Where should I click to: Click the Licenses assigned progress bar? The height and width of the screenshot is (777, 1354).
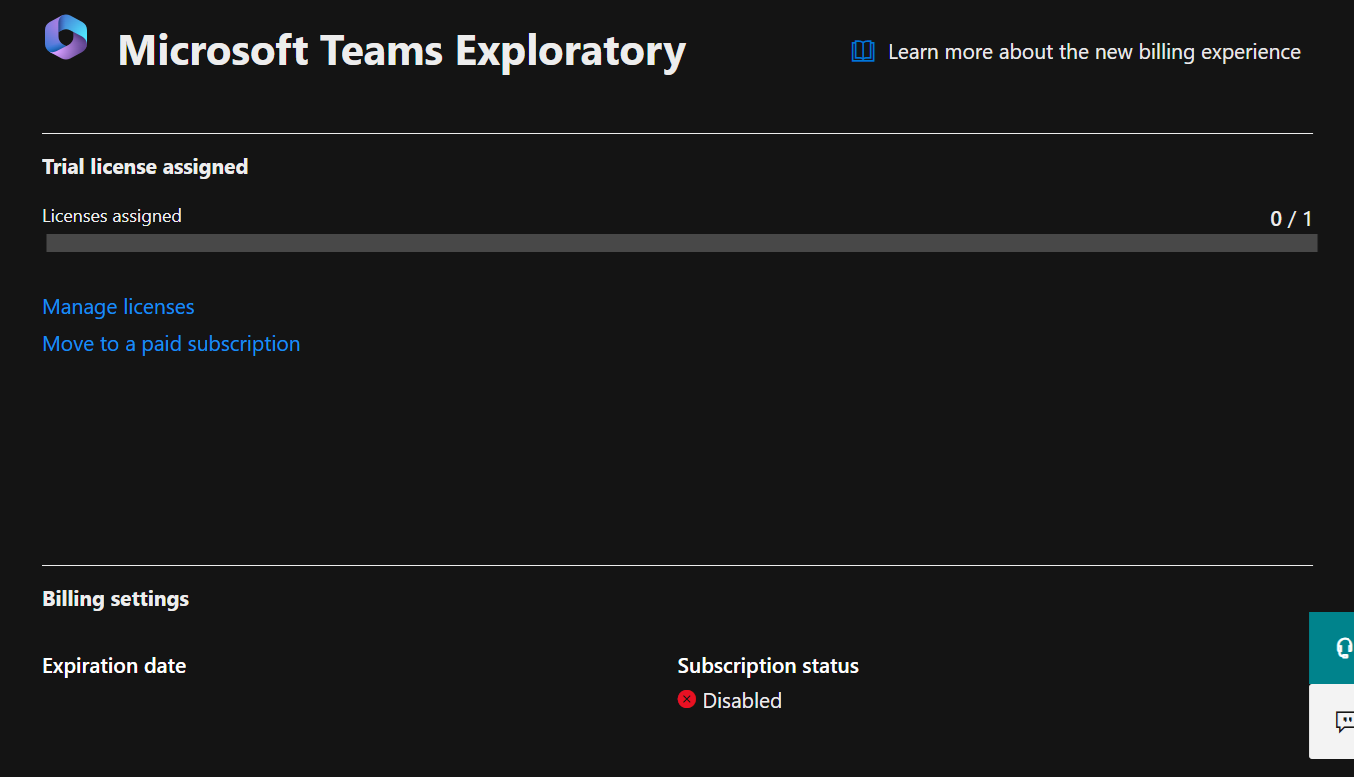pos(681,243)
